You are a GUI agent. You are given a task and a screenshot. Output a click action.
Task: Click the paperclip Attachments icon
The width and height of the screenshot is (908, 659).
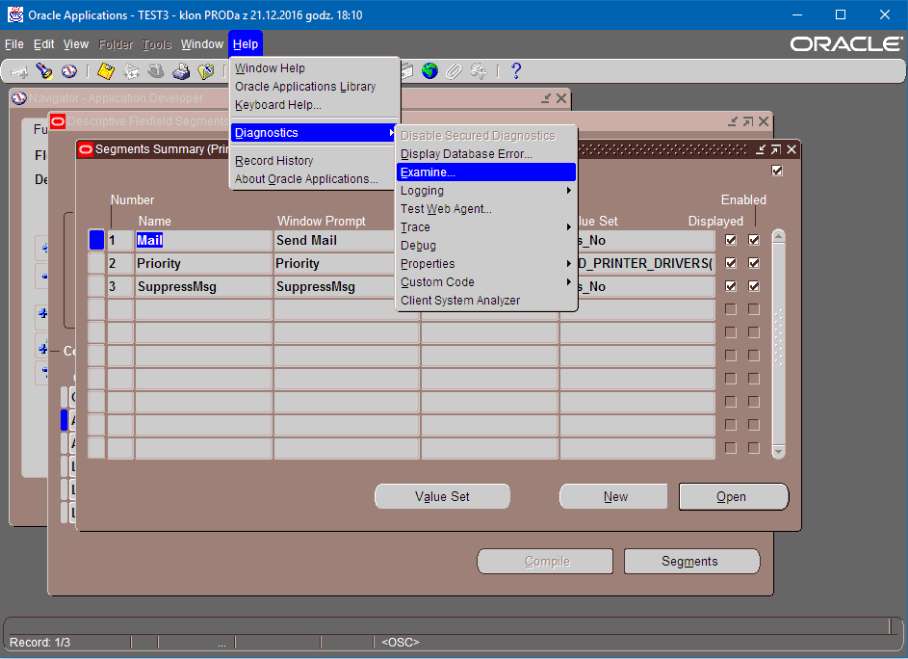[454, 71]
